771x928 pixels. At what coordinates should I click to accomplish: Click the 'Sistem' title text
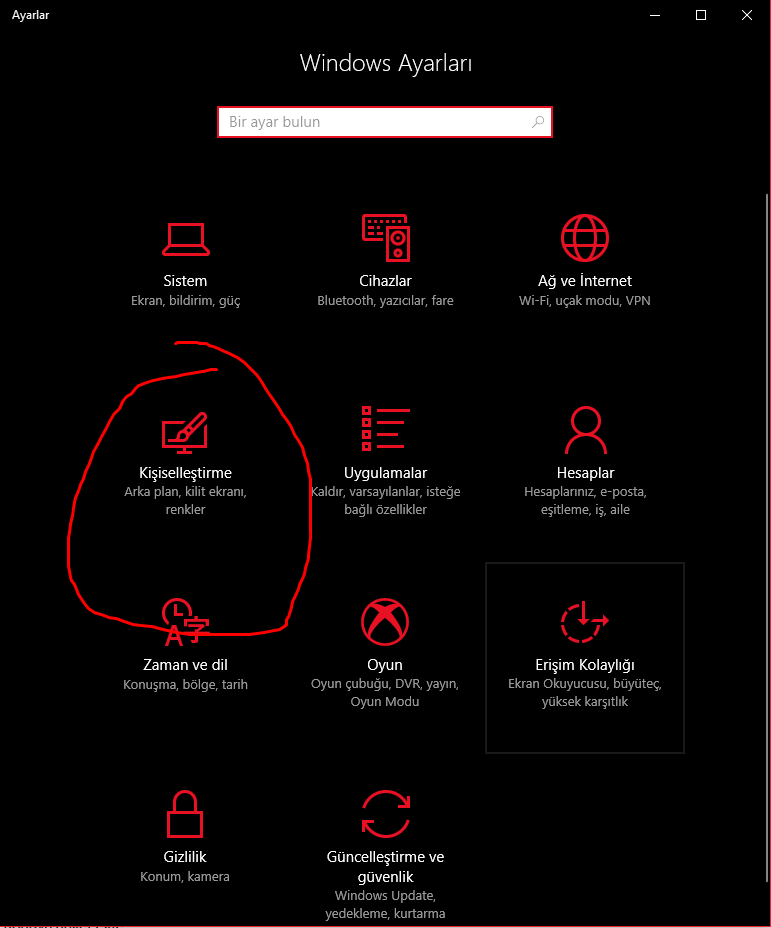coord(185,281)
